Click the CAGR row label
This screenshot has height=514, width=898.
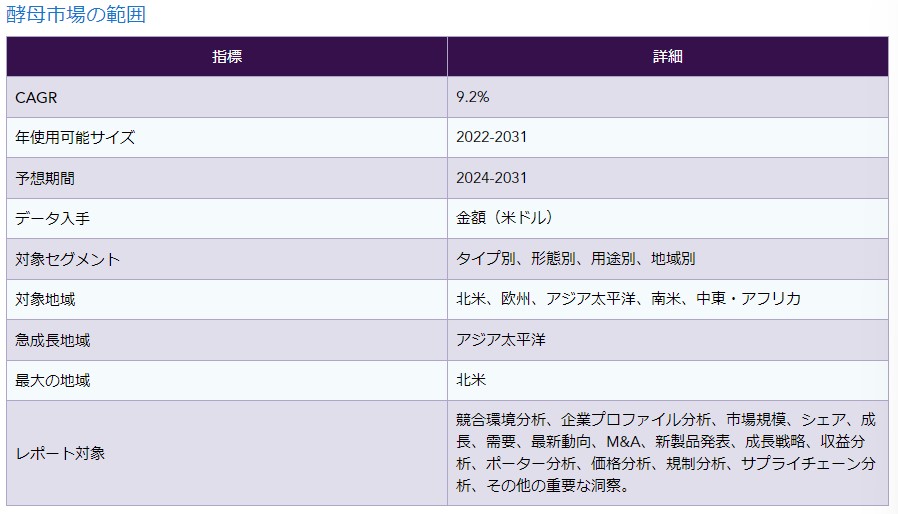tap(36, 97)
